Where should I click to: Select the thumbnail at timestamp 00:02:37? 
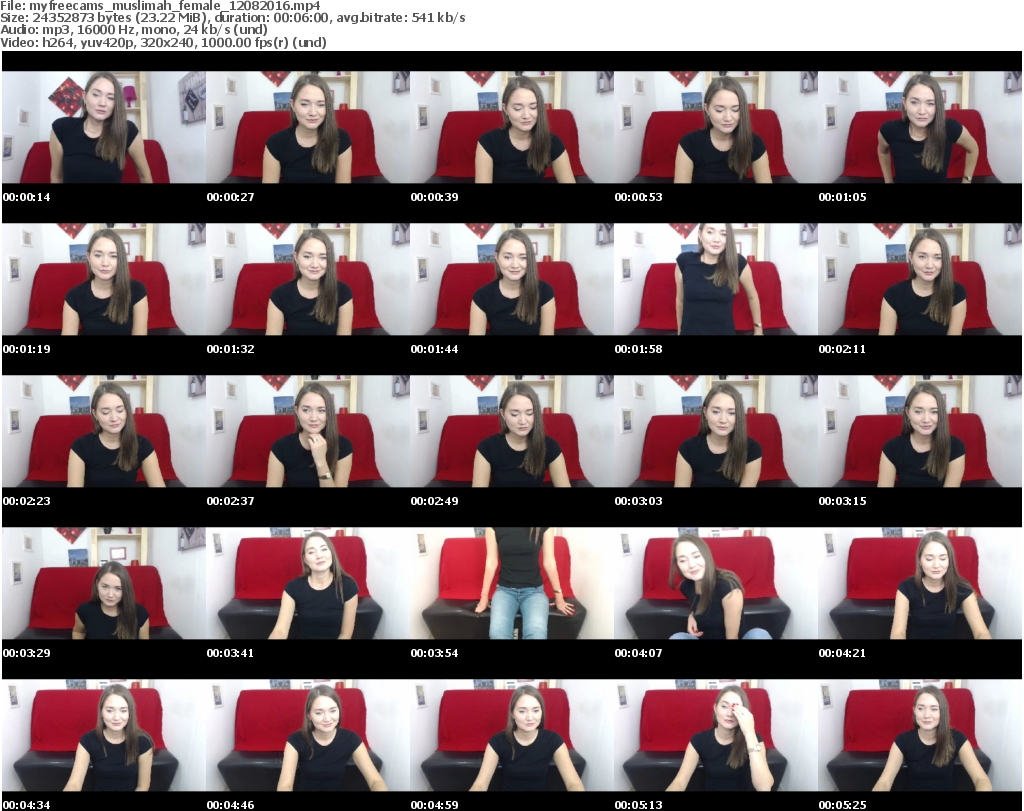[308, 432]
